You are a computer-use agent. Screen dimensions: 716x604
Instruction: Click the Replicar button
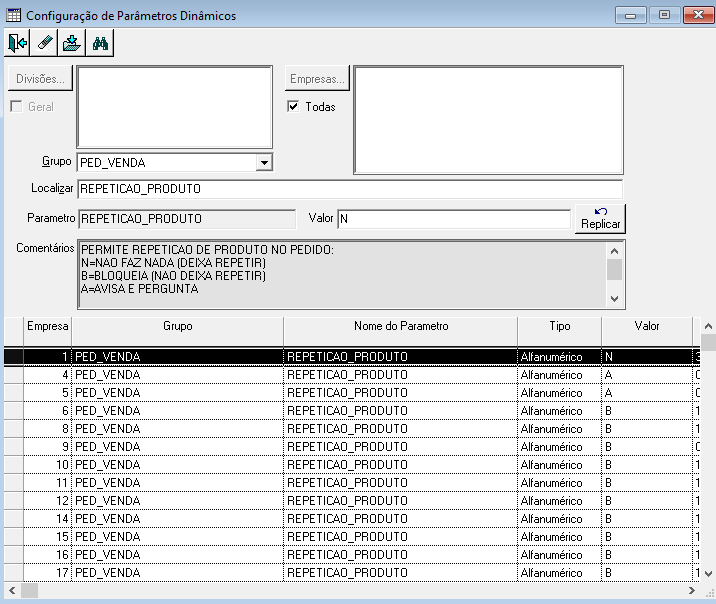point(600,219)
